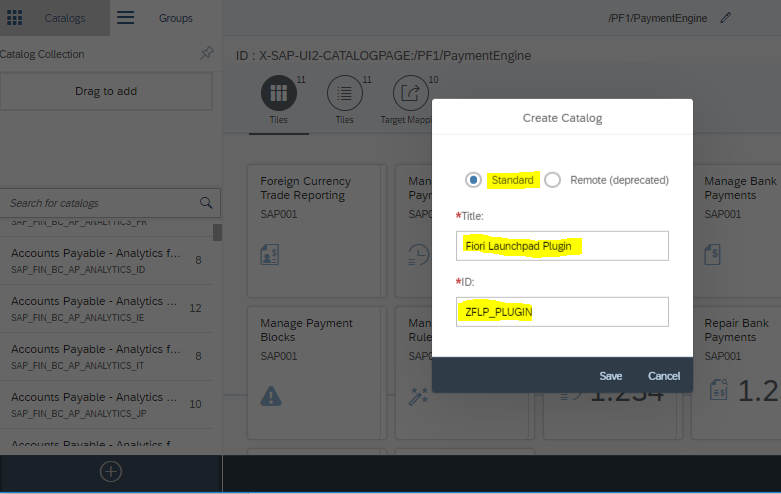Select the Tiles list view icon

(344, 94)
